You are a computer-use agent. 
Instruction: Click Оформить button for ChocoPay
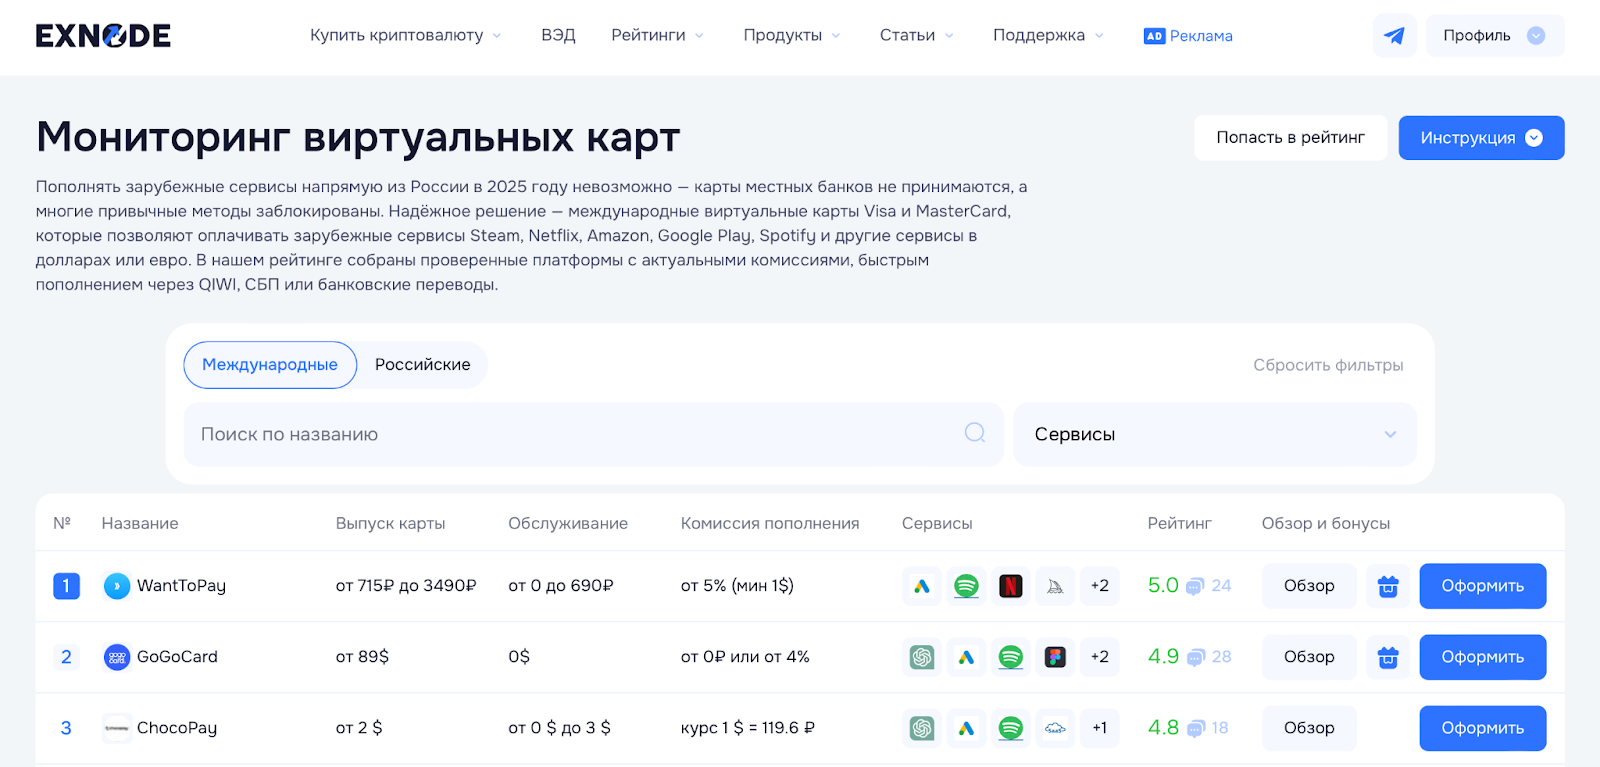point(1482,728)
